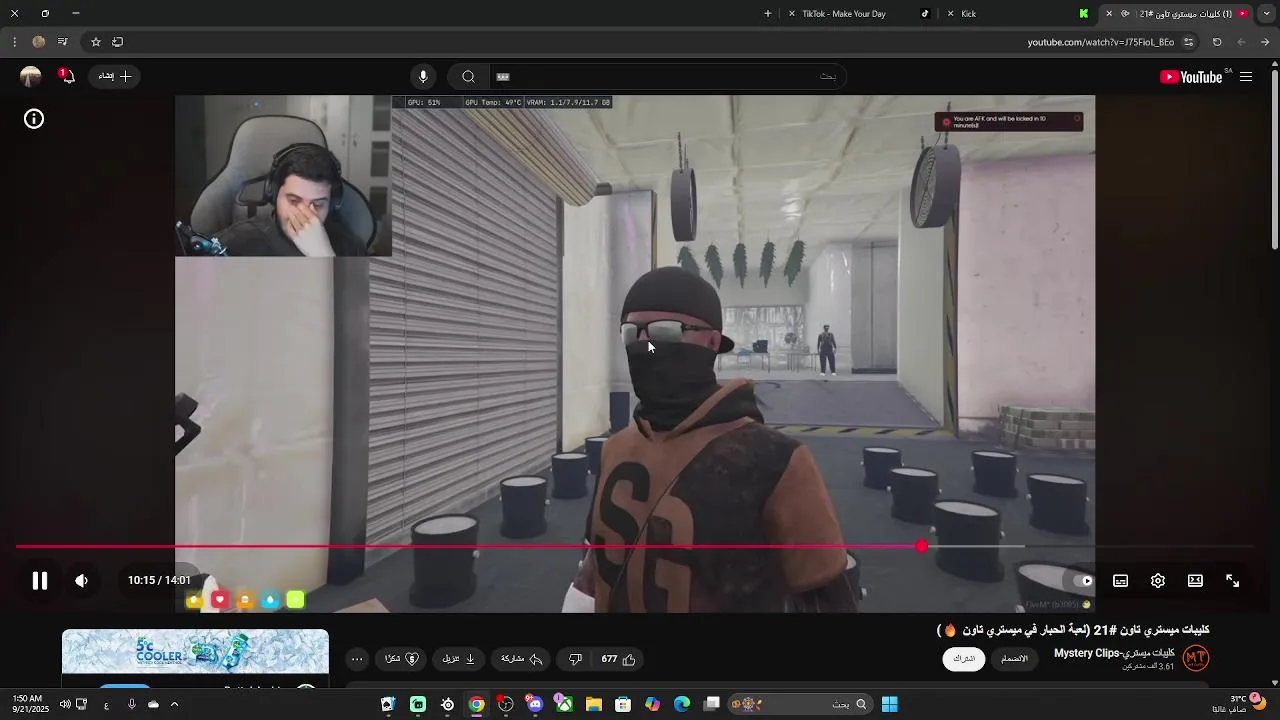
Task: Close the Kick tab
Action: pos(950,14)
